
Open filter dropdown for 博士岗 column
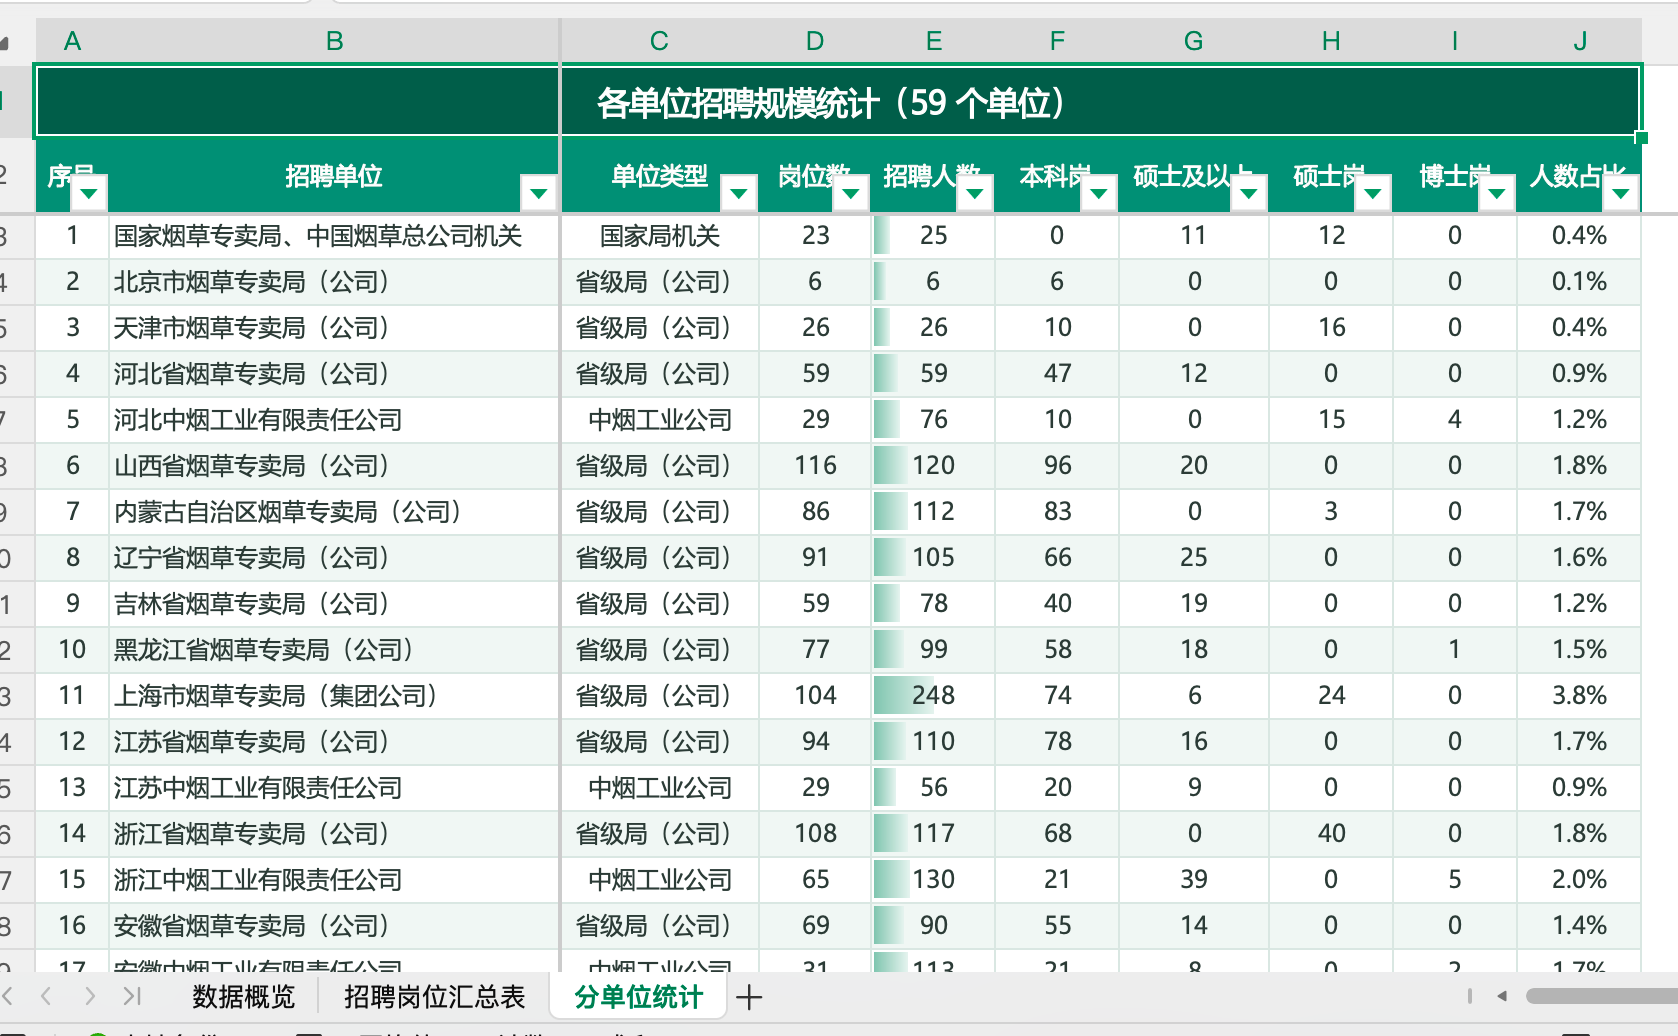coord(1497,193)
